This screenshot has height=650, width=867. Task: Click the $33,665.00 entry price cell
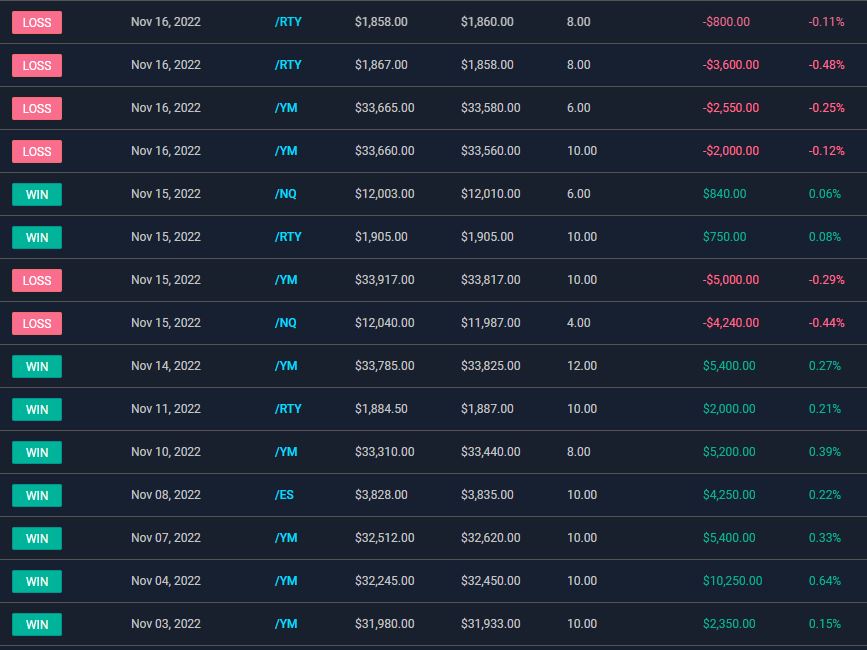click(384, 108)
